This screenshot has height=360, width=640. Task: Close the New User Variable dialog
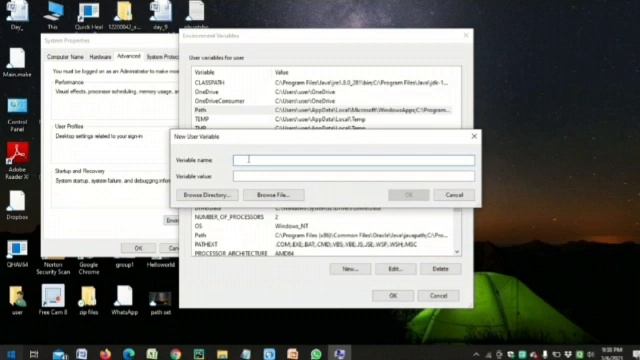tap(474, 136)
